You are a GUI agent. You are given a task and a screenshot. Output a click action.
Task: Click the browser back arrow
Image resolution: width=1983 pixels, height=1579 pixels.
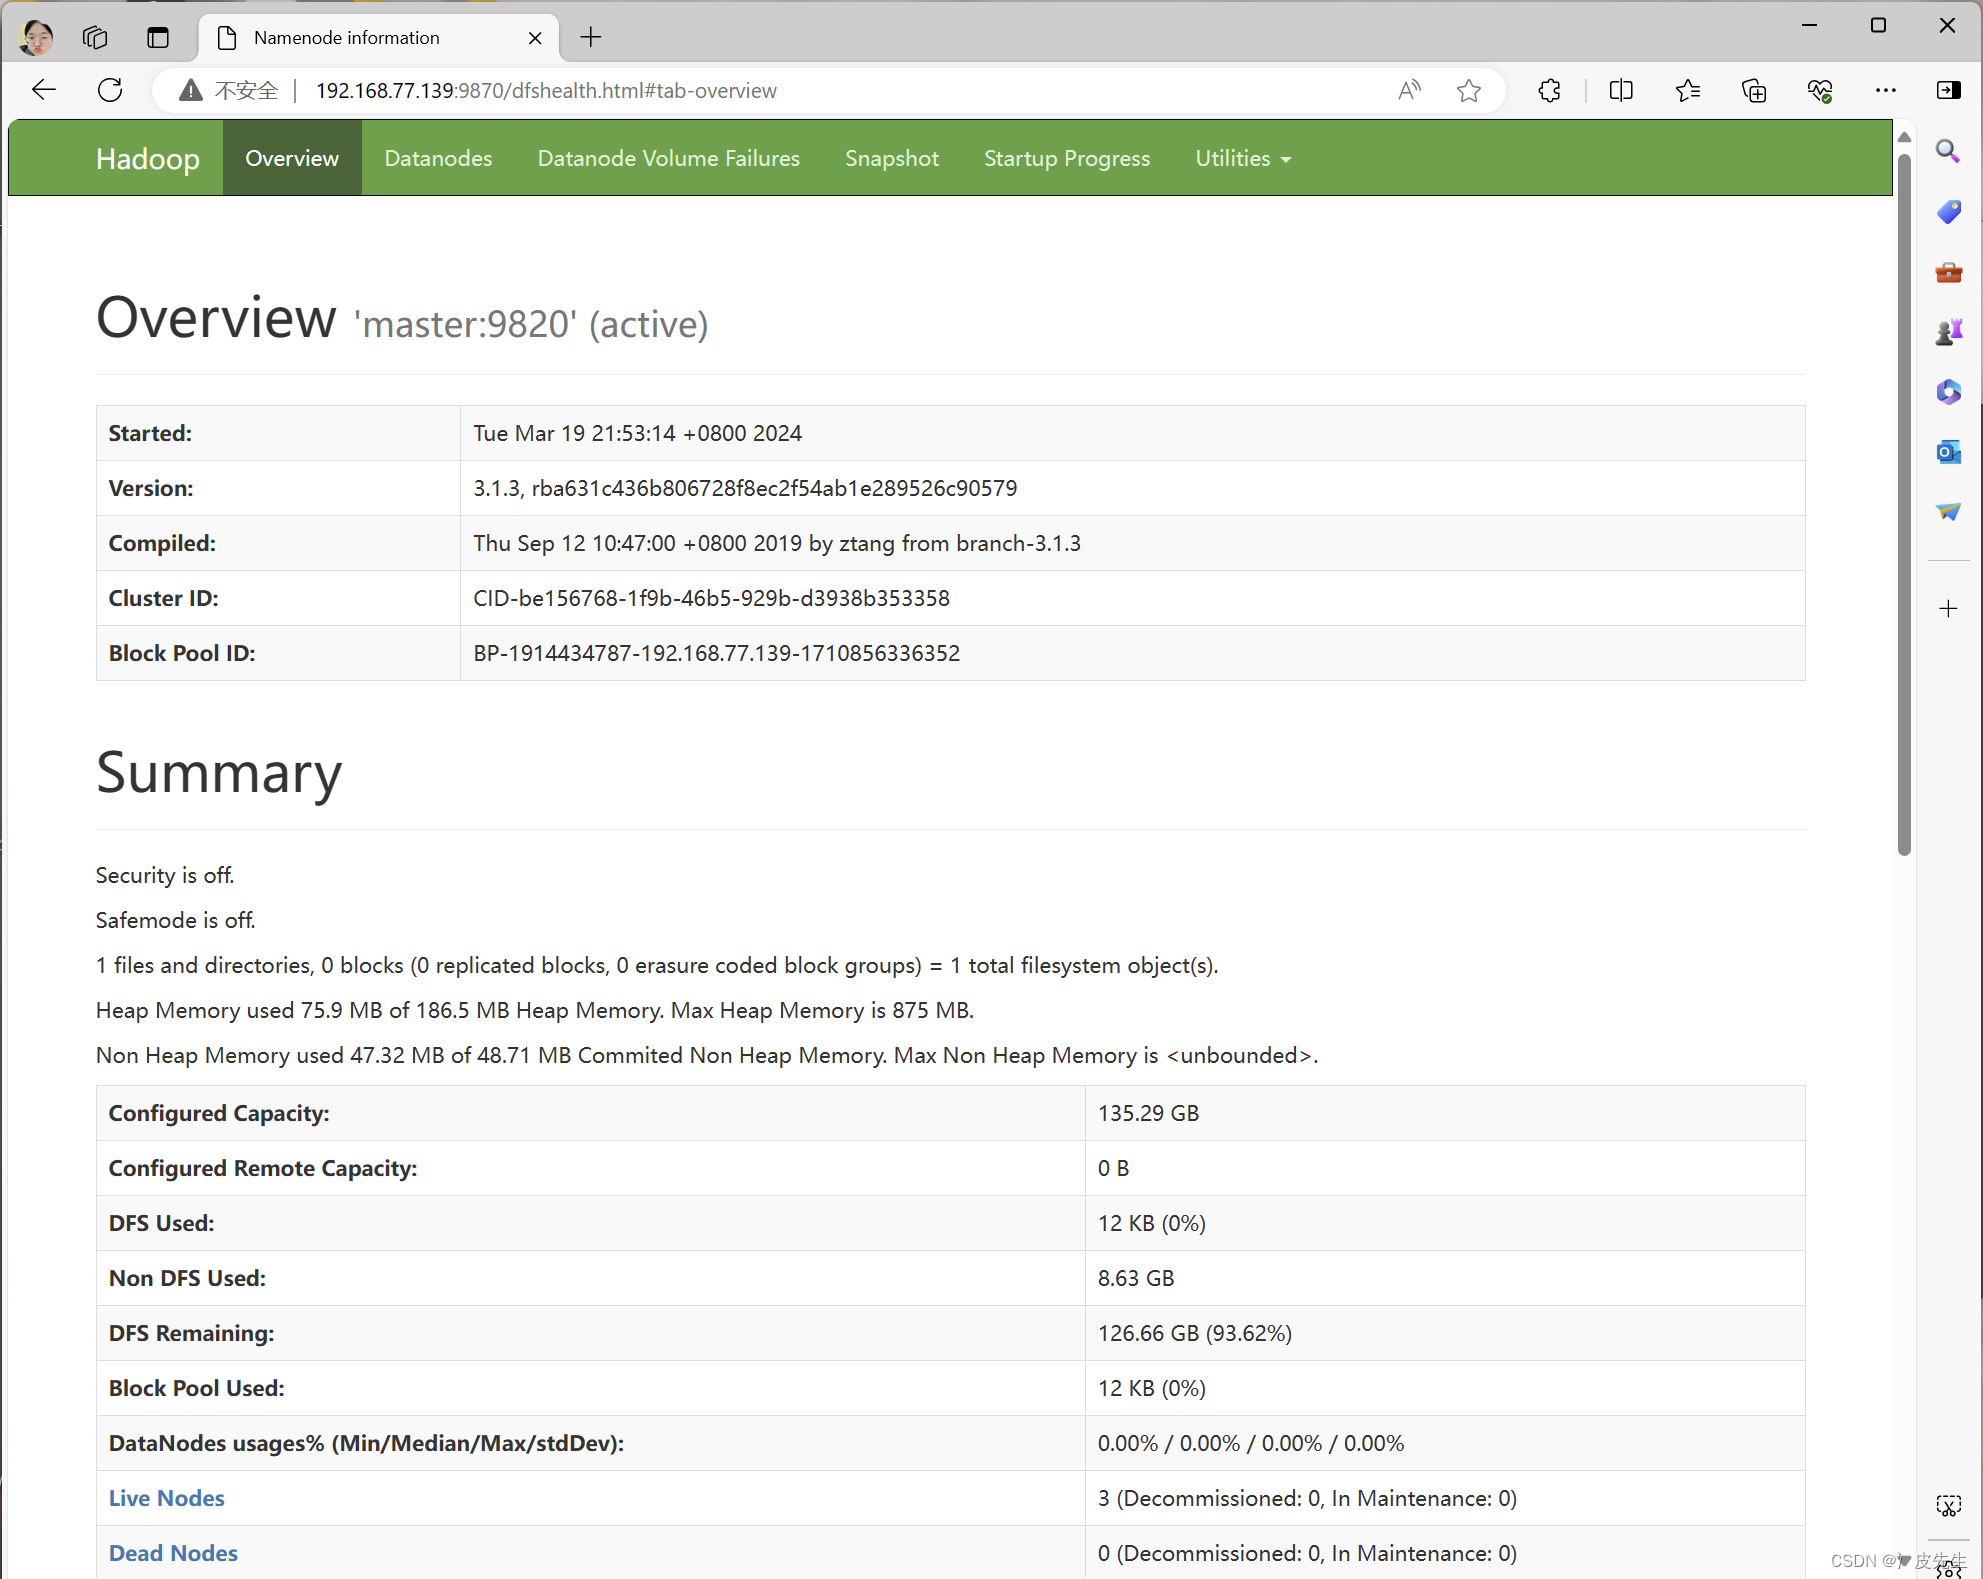(x=43, y=90)
